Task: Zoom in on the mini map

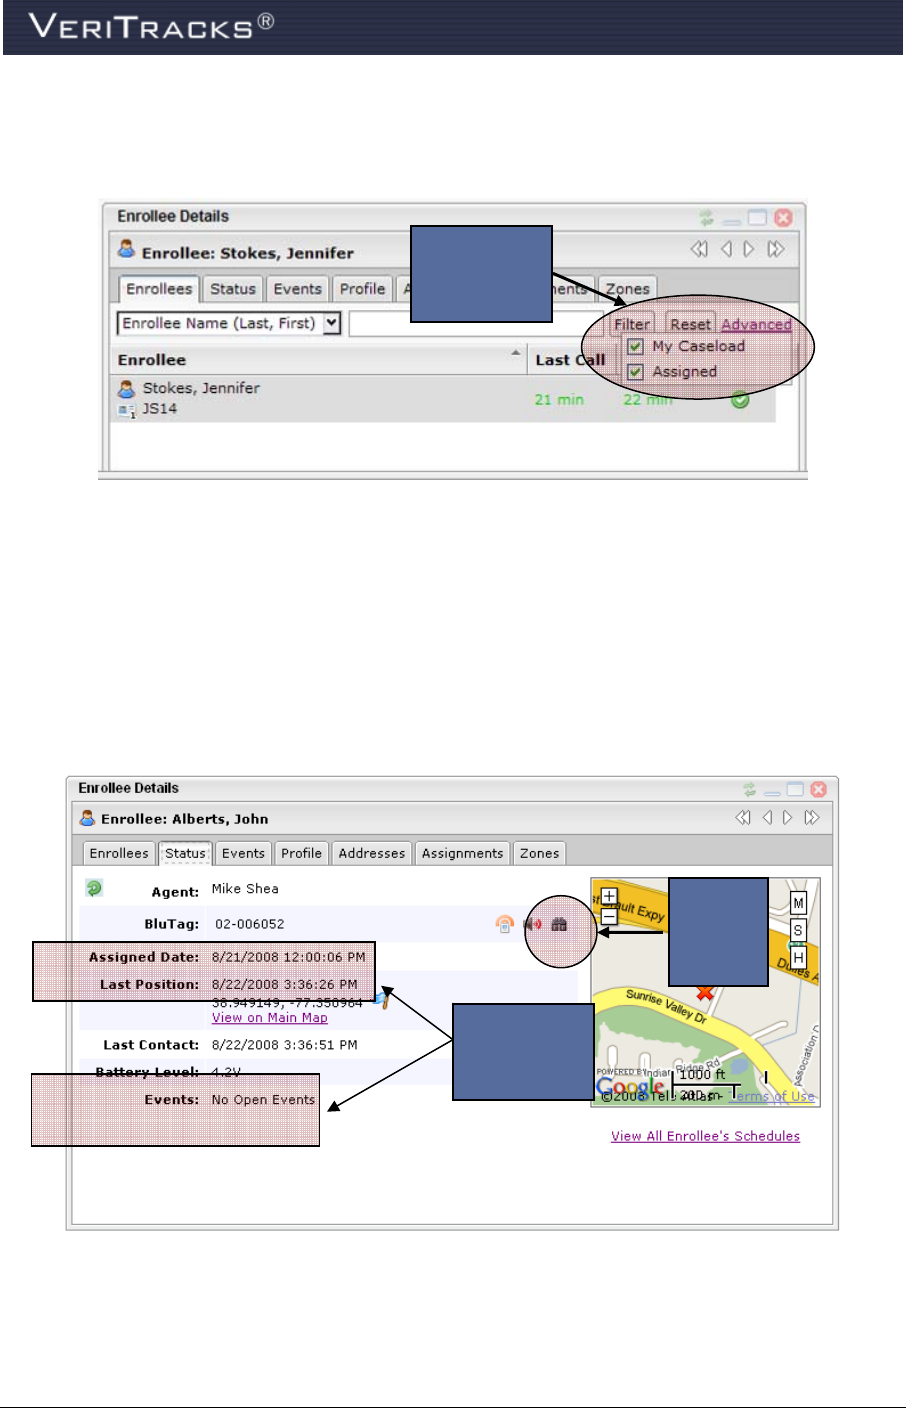Action: coord(609,896)
